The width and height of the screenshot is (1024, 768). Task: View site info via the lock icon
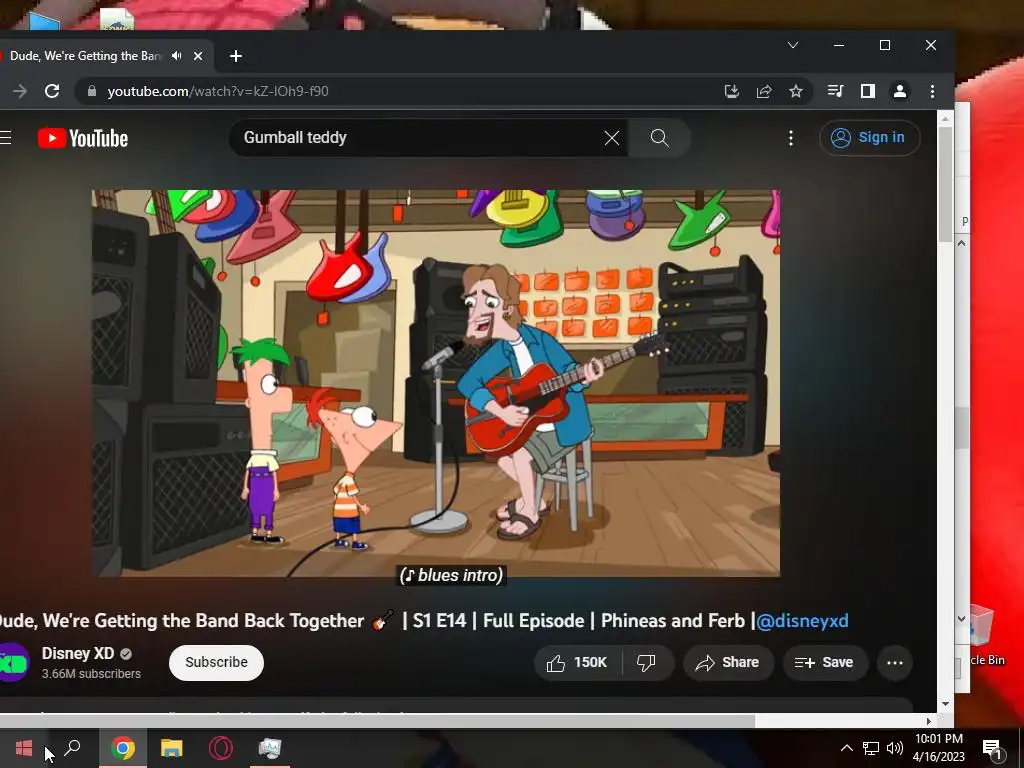(x=92, y=91)
